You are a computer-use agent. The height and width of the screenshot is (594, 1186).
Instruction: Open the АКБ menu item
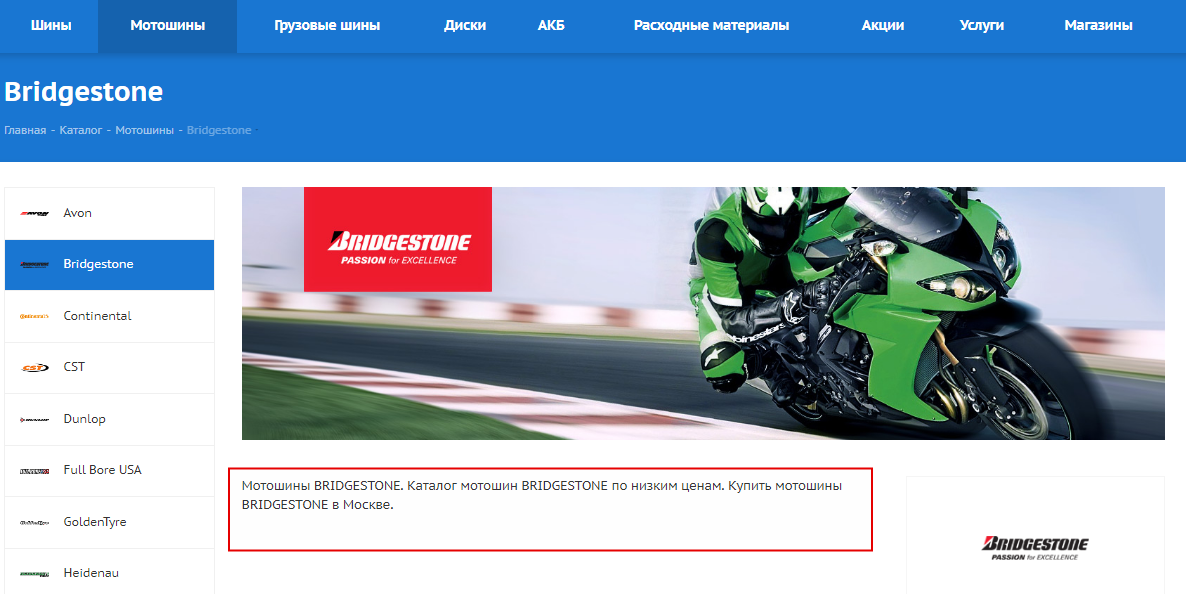coord(551,25)
